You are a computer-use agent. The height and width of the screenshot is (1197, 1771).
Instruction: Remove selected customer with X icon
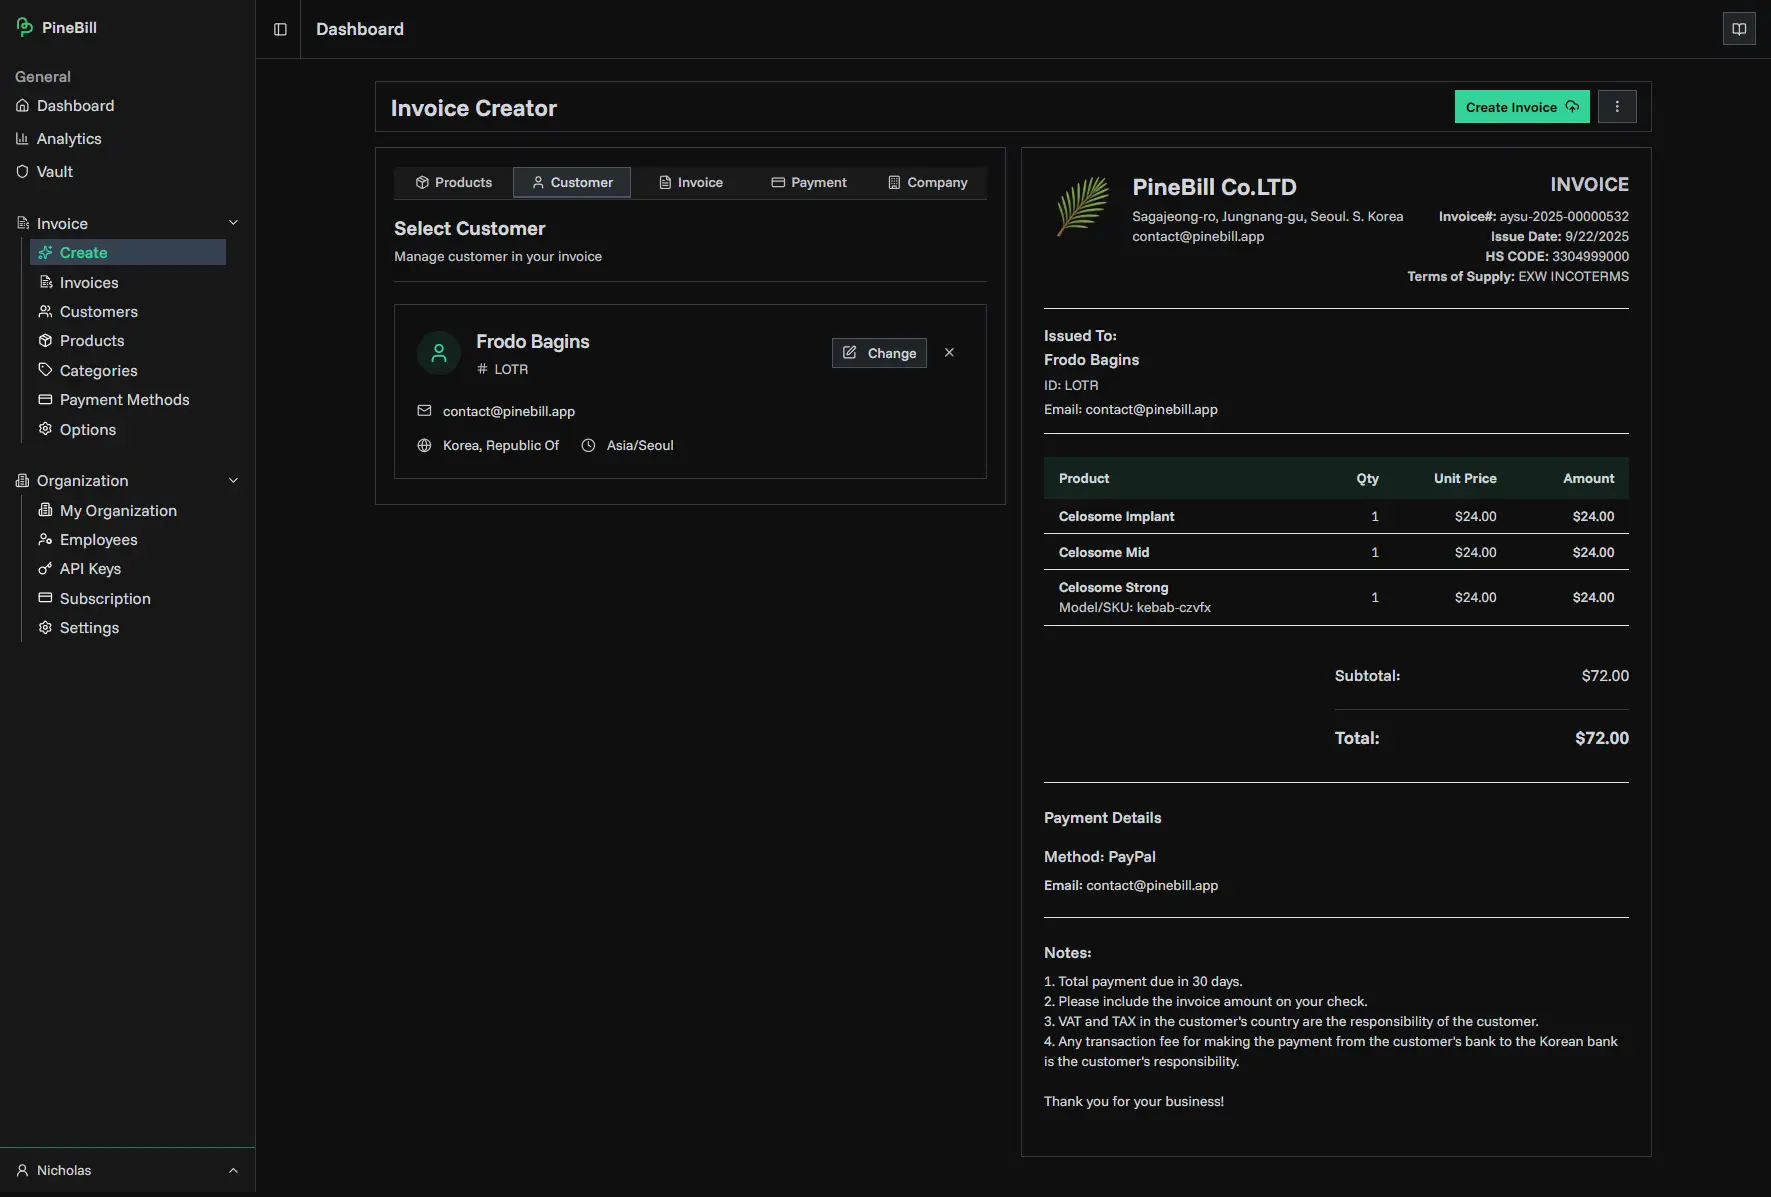(949, 353)
